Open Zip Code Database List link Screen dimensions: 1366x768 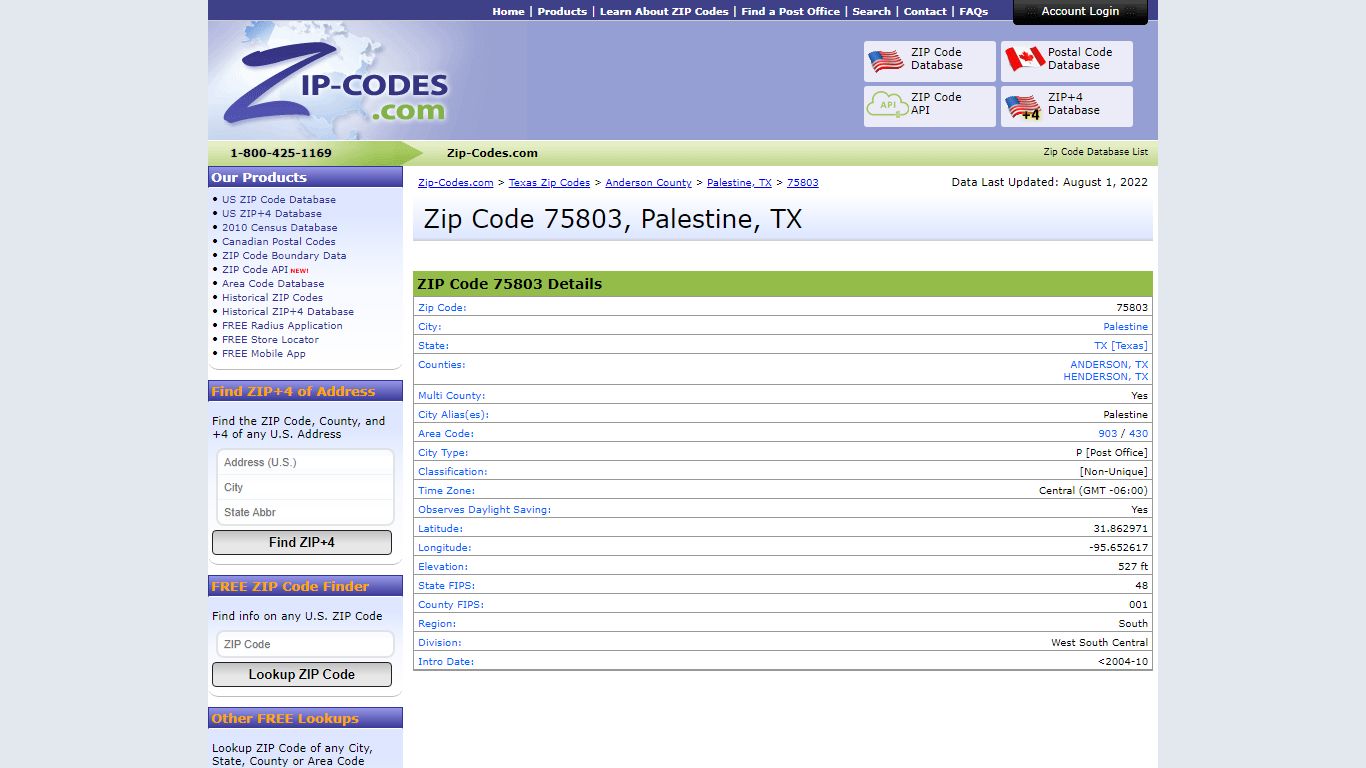click(x=1096, y=152)
